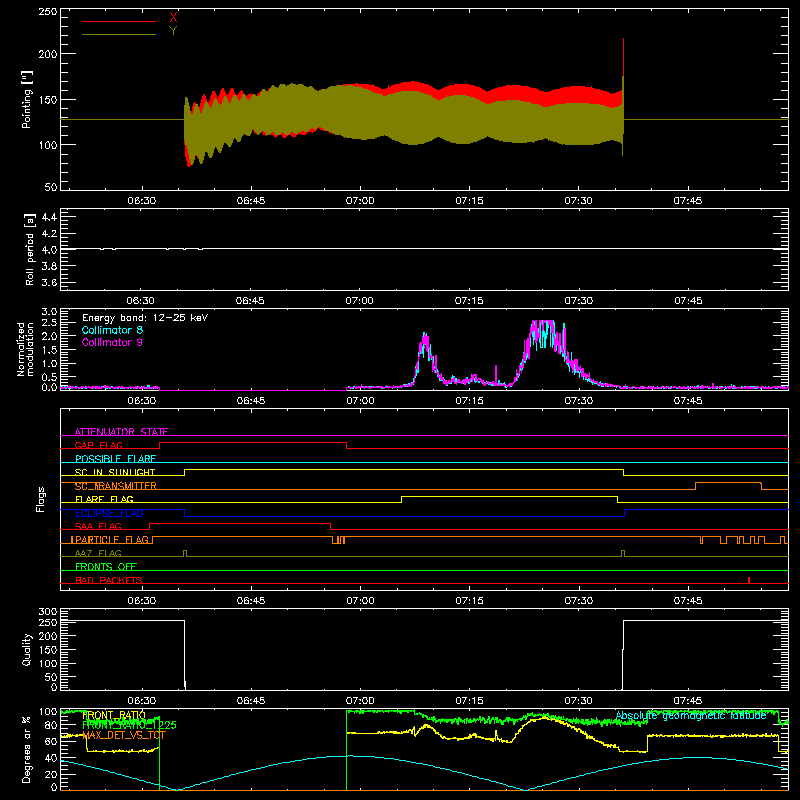Select the yellow FRONT_RATIO legend label

coord(114,715)
